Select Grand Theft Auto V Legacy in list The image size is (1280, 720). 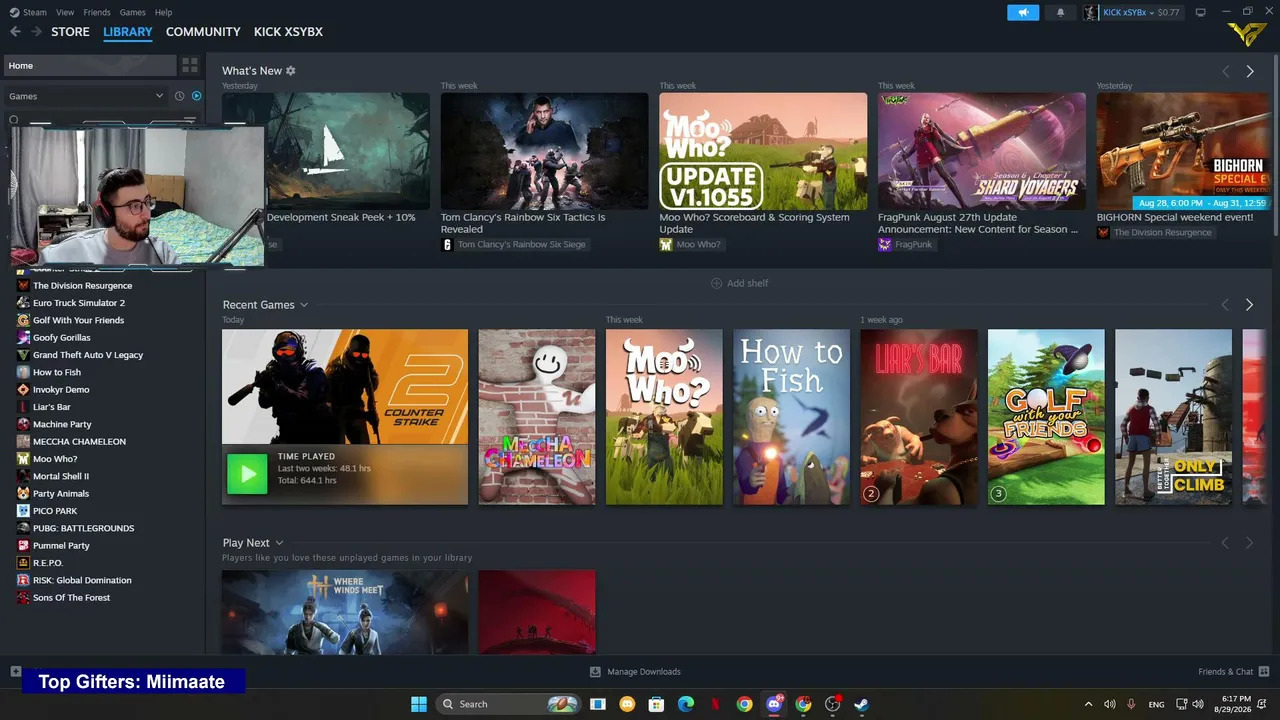coord(88,355)
